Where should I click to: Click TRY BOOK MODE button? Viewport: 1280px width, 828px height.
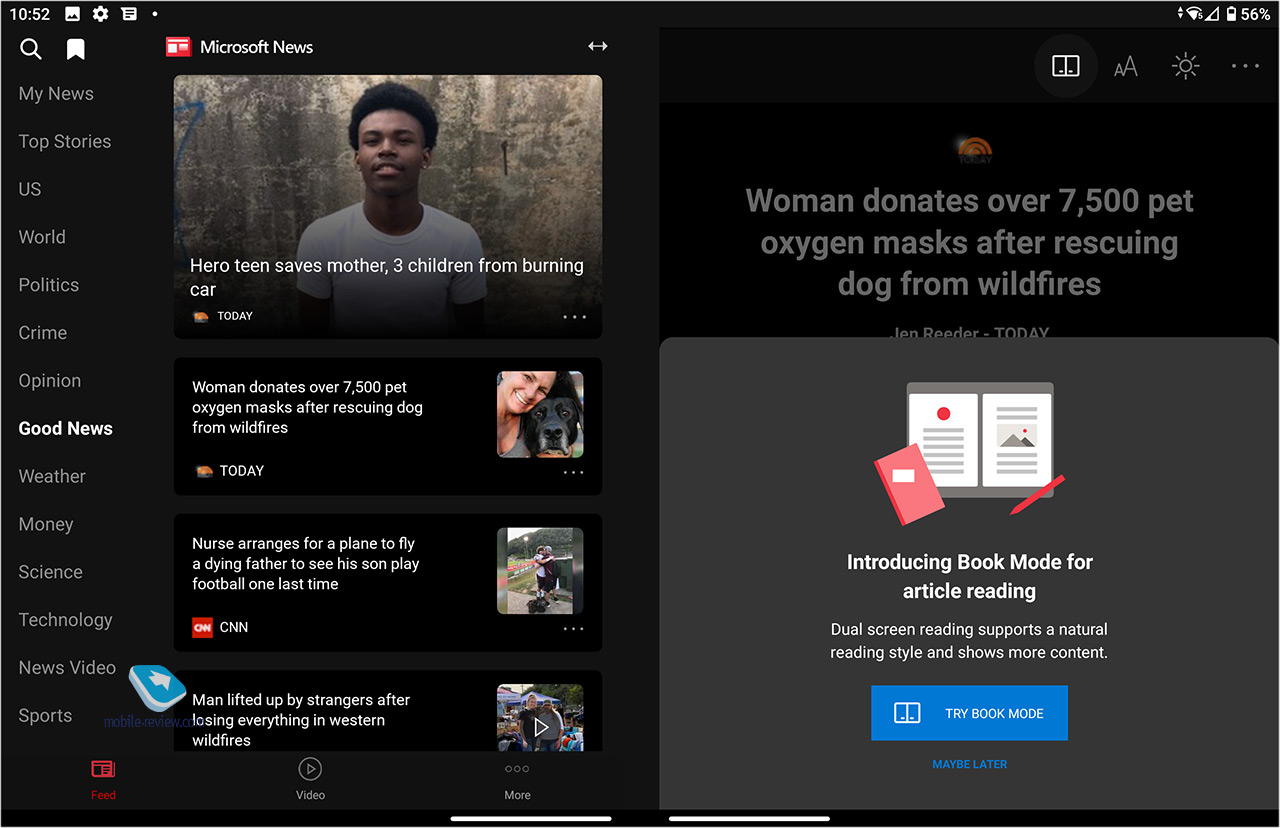[x=969, y=713]
